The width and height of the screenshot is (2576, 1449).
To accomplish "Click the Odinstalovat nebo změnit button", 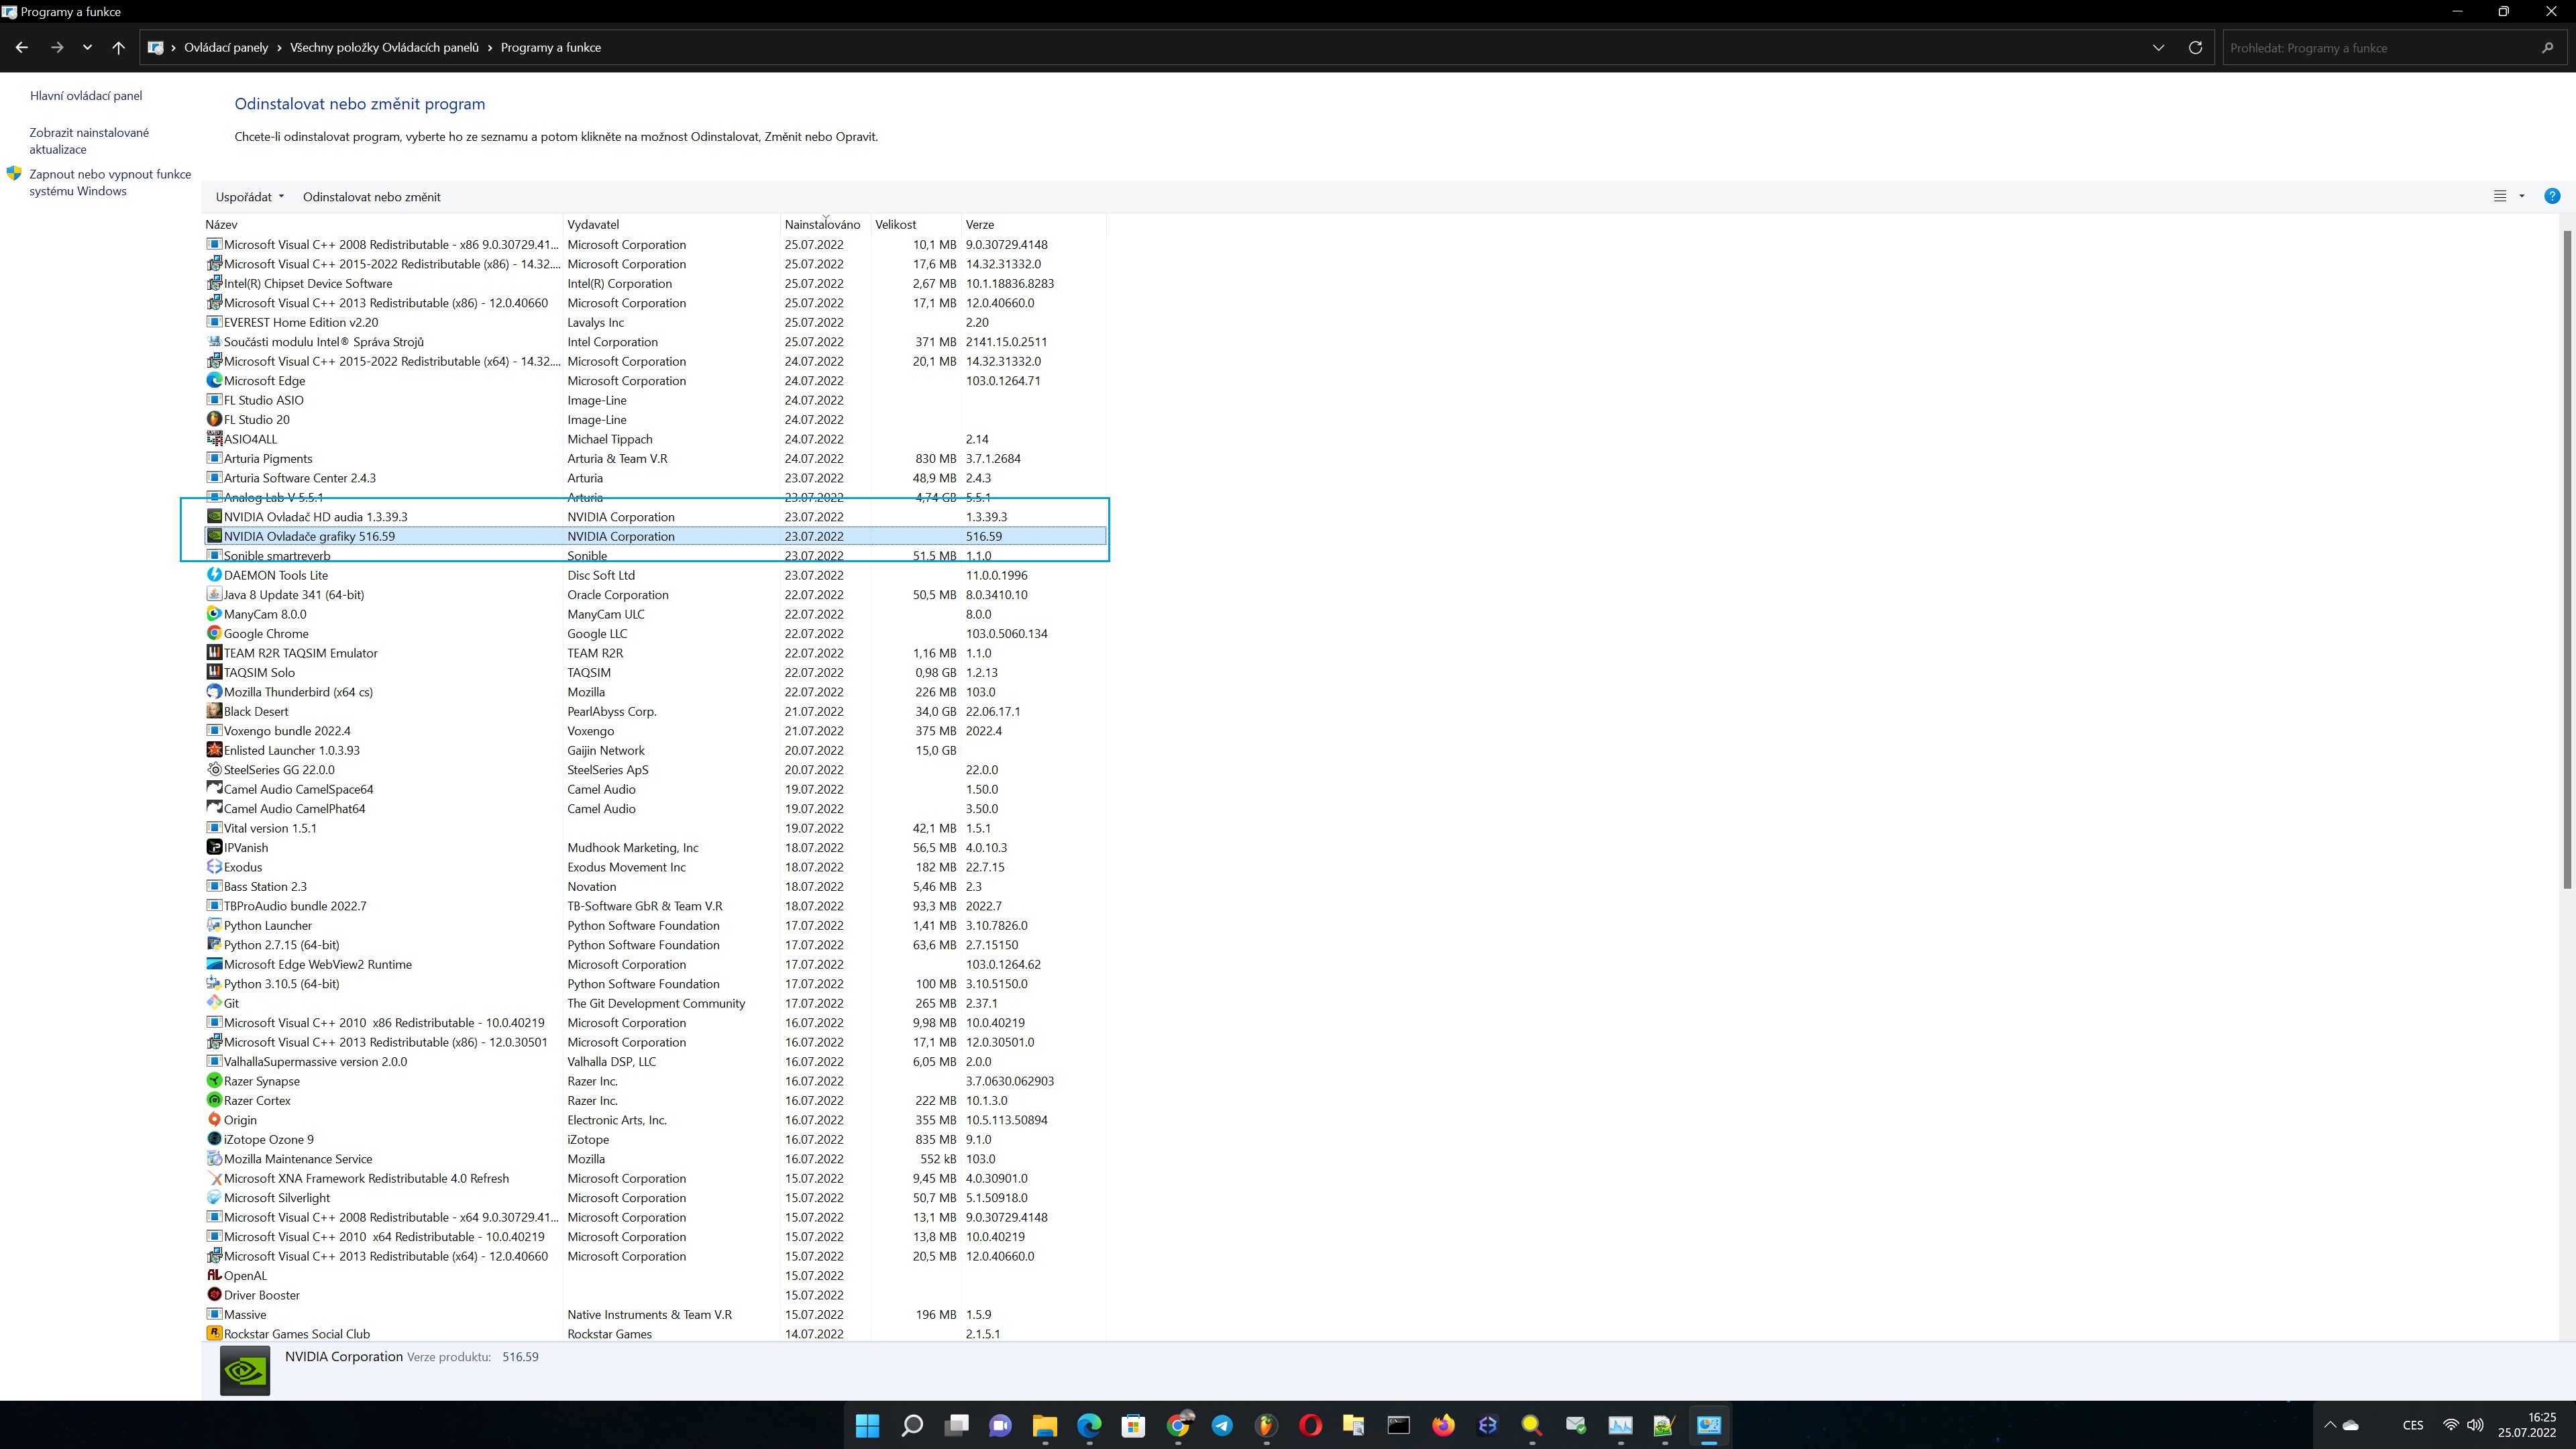I will (x=371, y=197).
